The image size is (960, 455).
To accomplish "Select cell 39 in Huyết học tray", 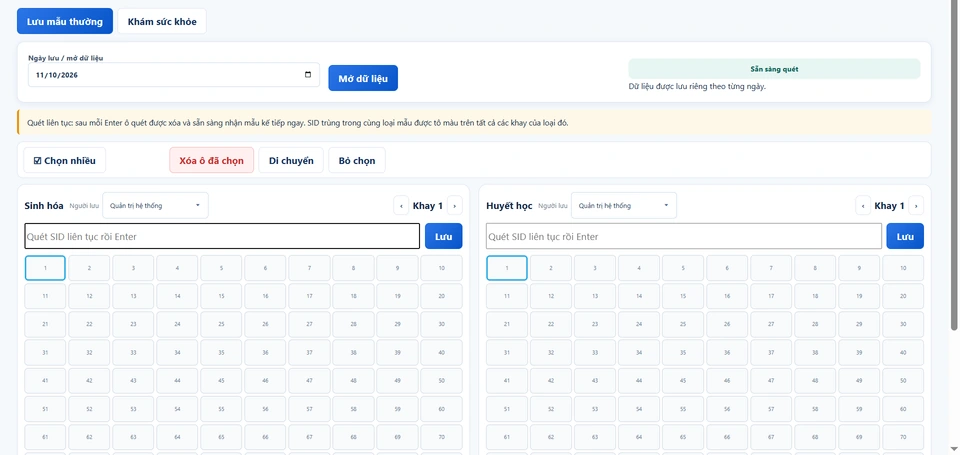I will click(859, 353).
